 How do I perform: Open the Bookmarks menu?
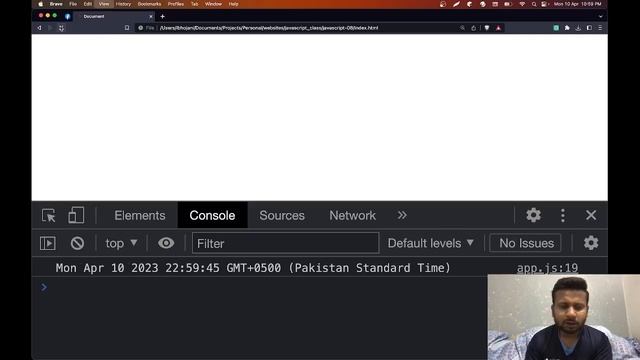click(149, 4)
